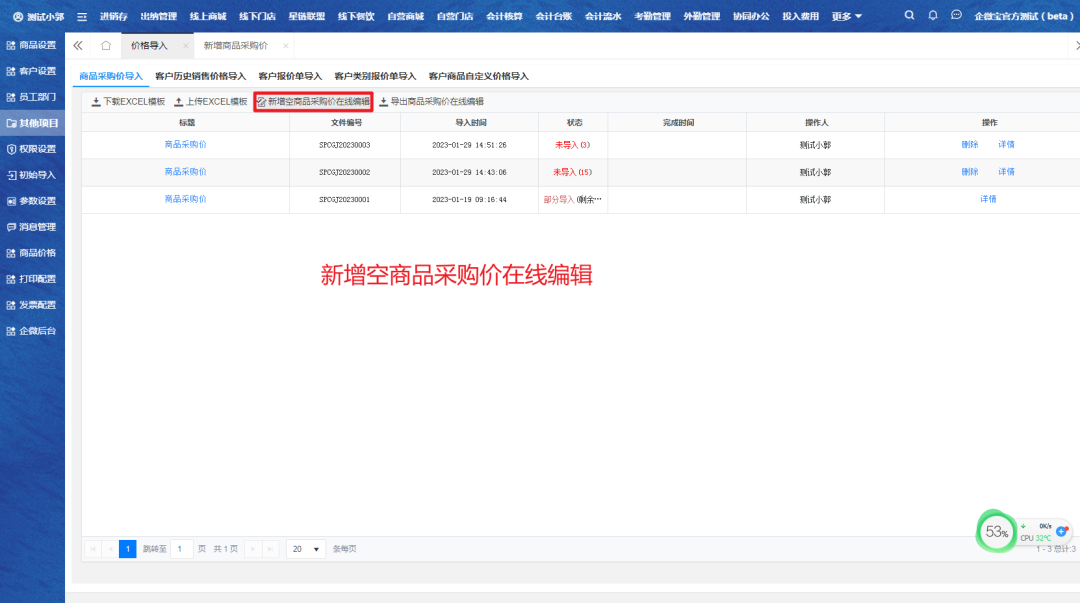Go to the home tab icon

point(106,46)
